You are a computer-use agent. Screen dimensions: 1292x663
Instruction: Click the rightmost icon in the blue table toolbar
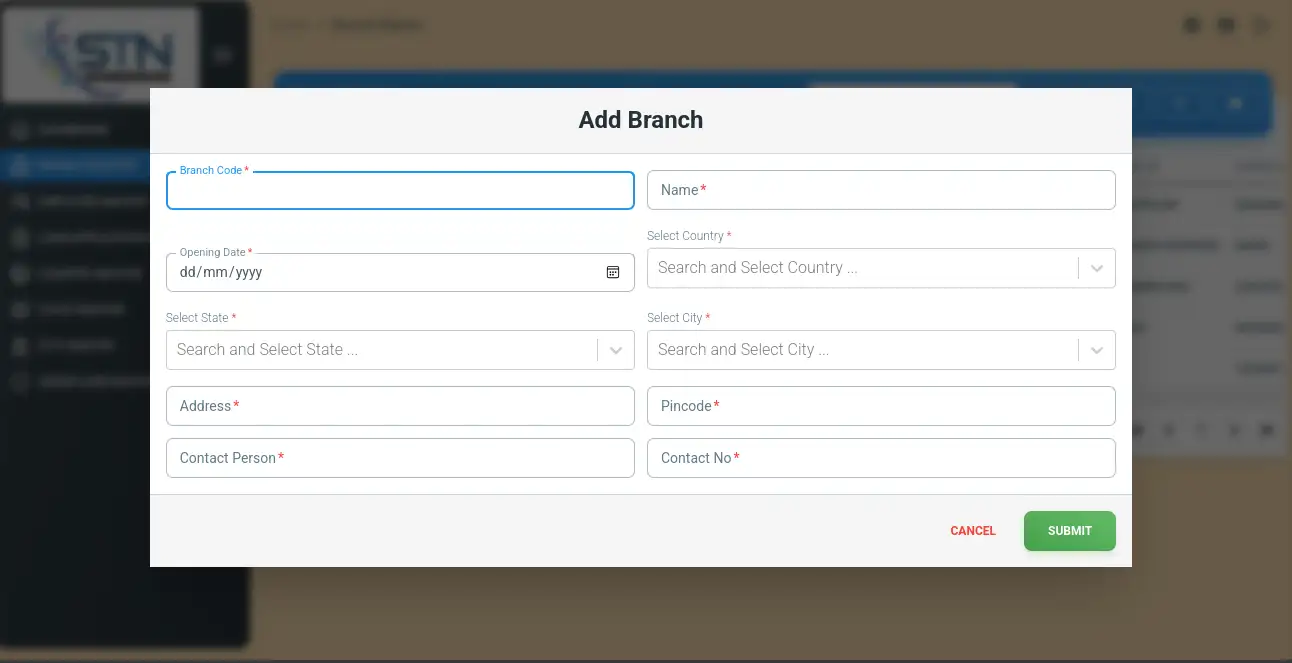[x=1235, y=104]
